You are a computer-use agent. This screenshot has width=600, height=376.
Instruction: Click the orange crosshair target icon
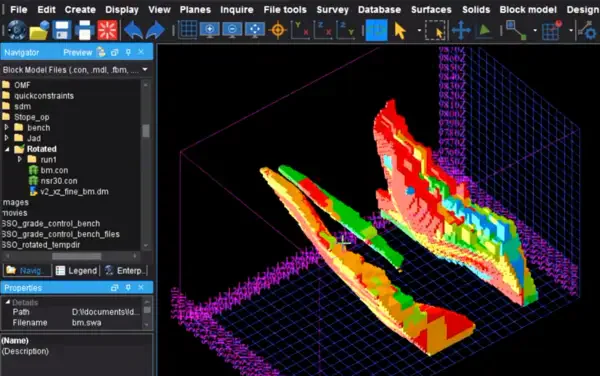tap(278, 30)
